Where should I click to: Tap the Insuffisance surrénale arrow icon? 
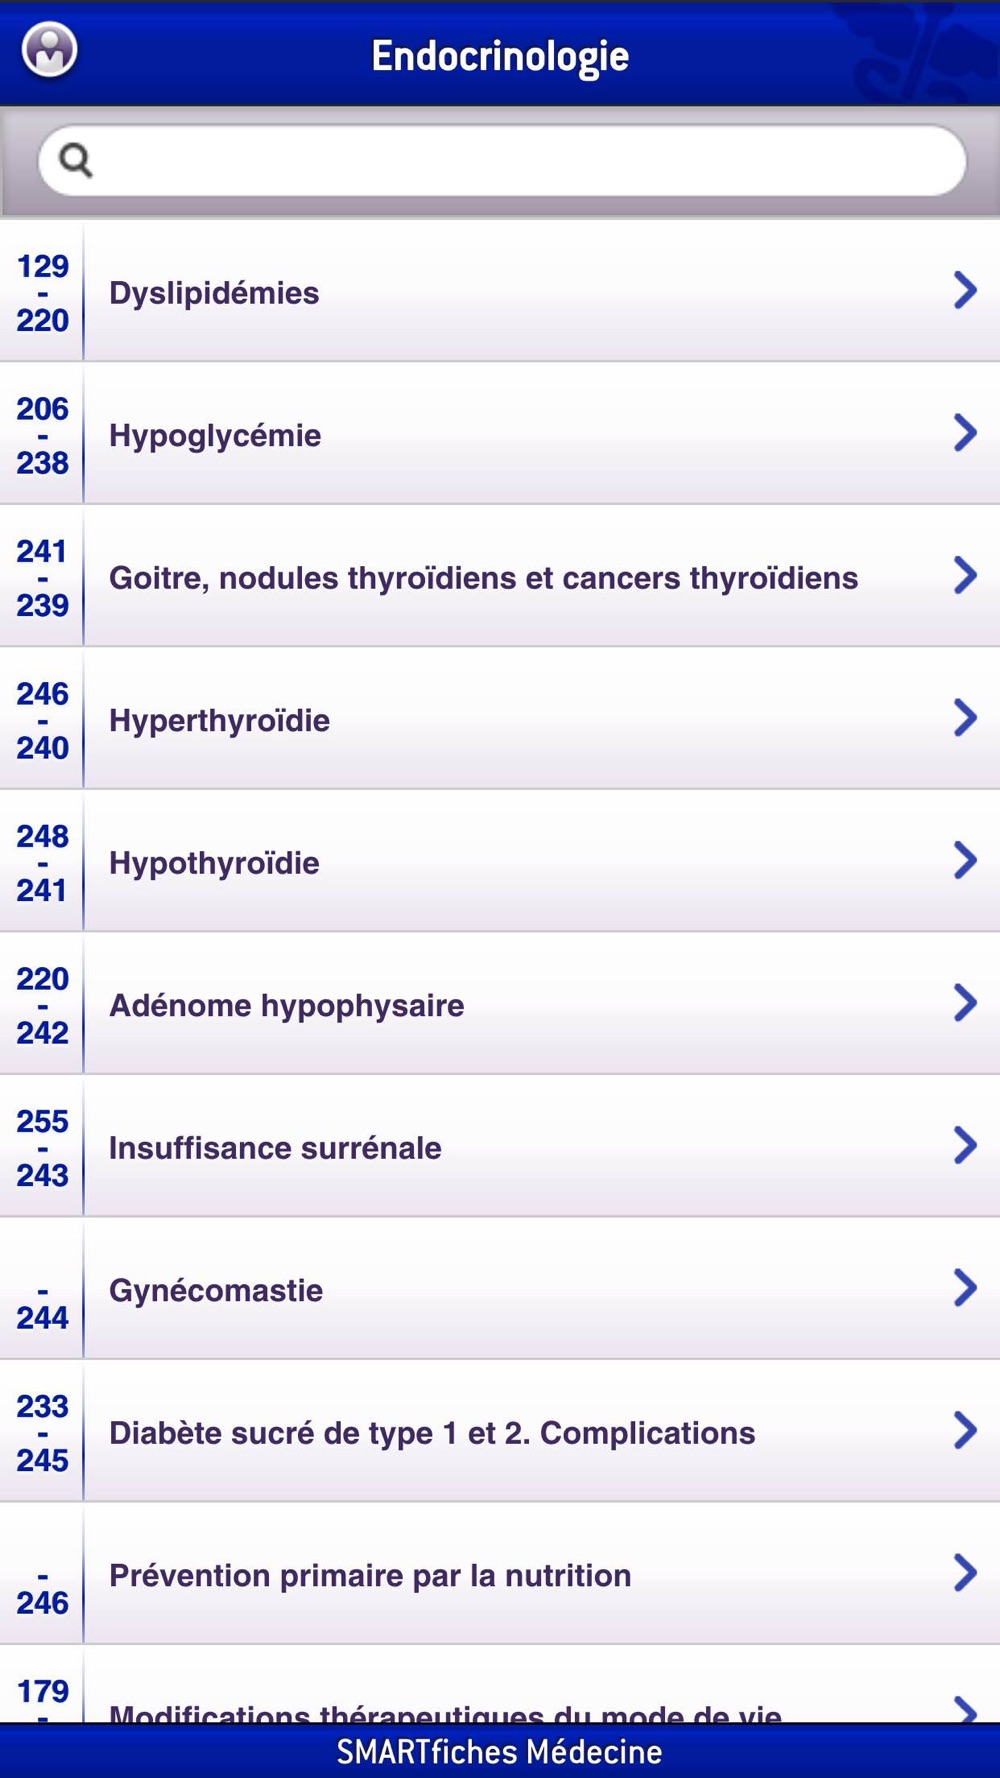tap(965, 1146)
